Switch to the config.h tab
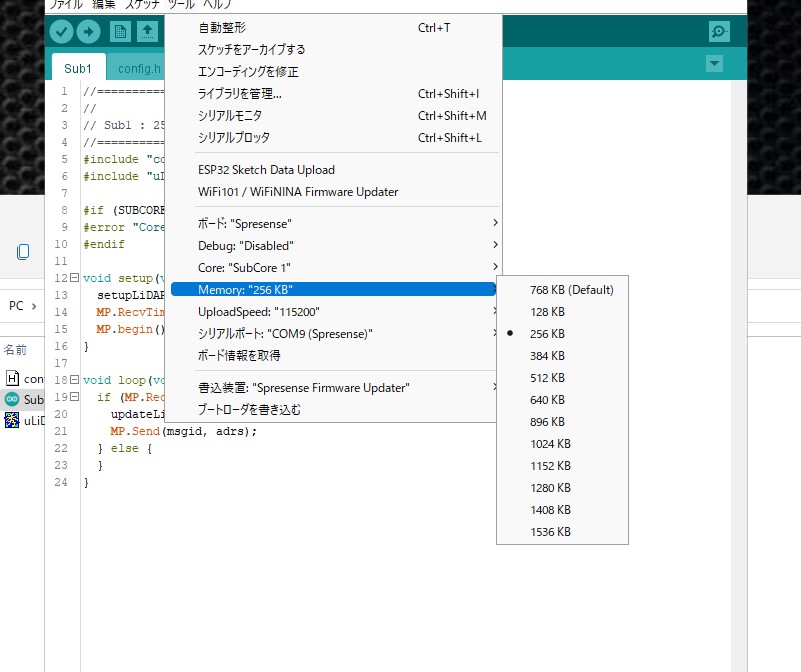801x672 pixels. (138, 68)
